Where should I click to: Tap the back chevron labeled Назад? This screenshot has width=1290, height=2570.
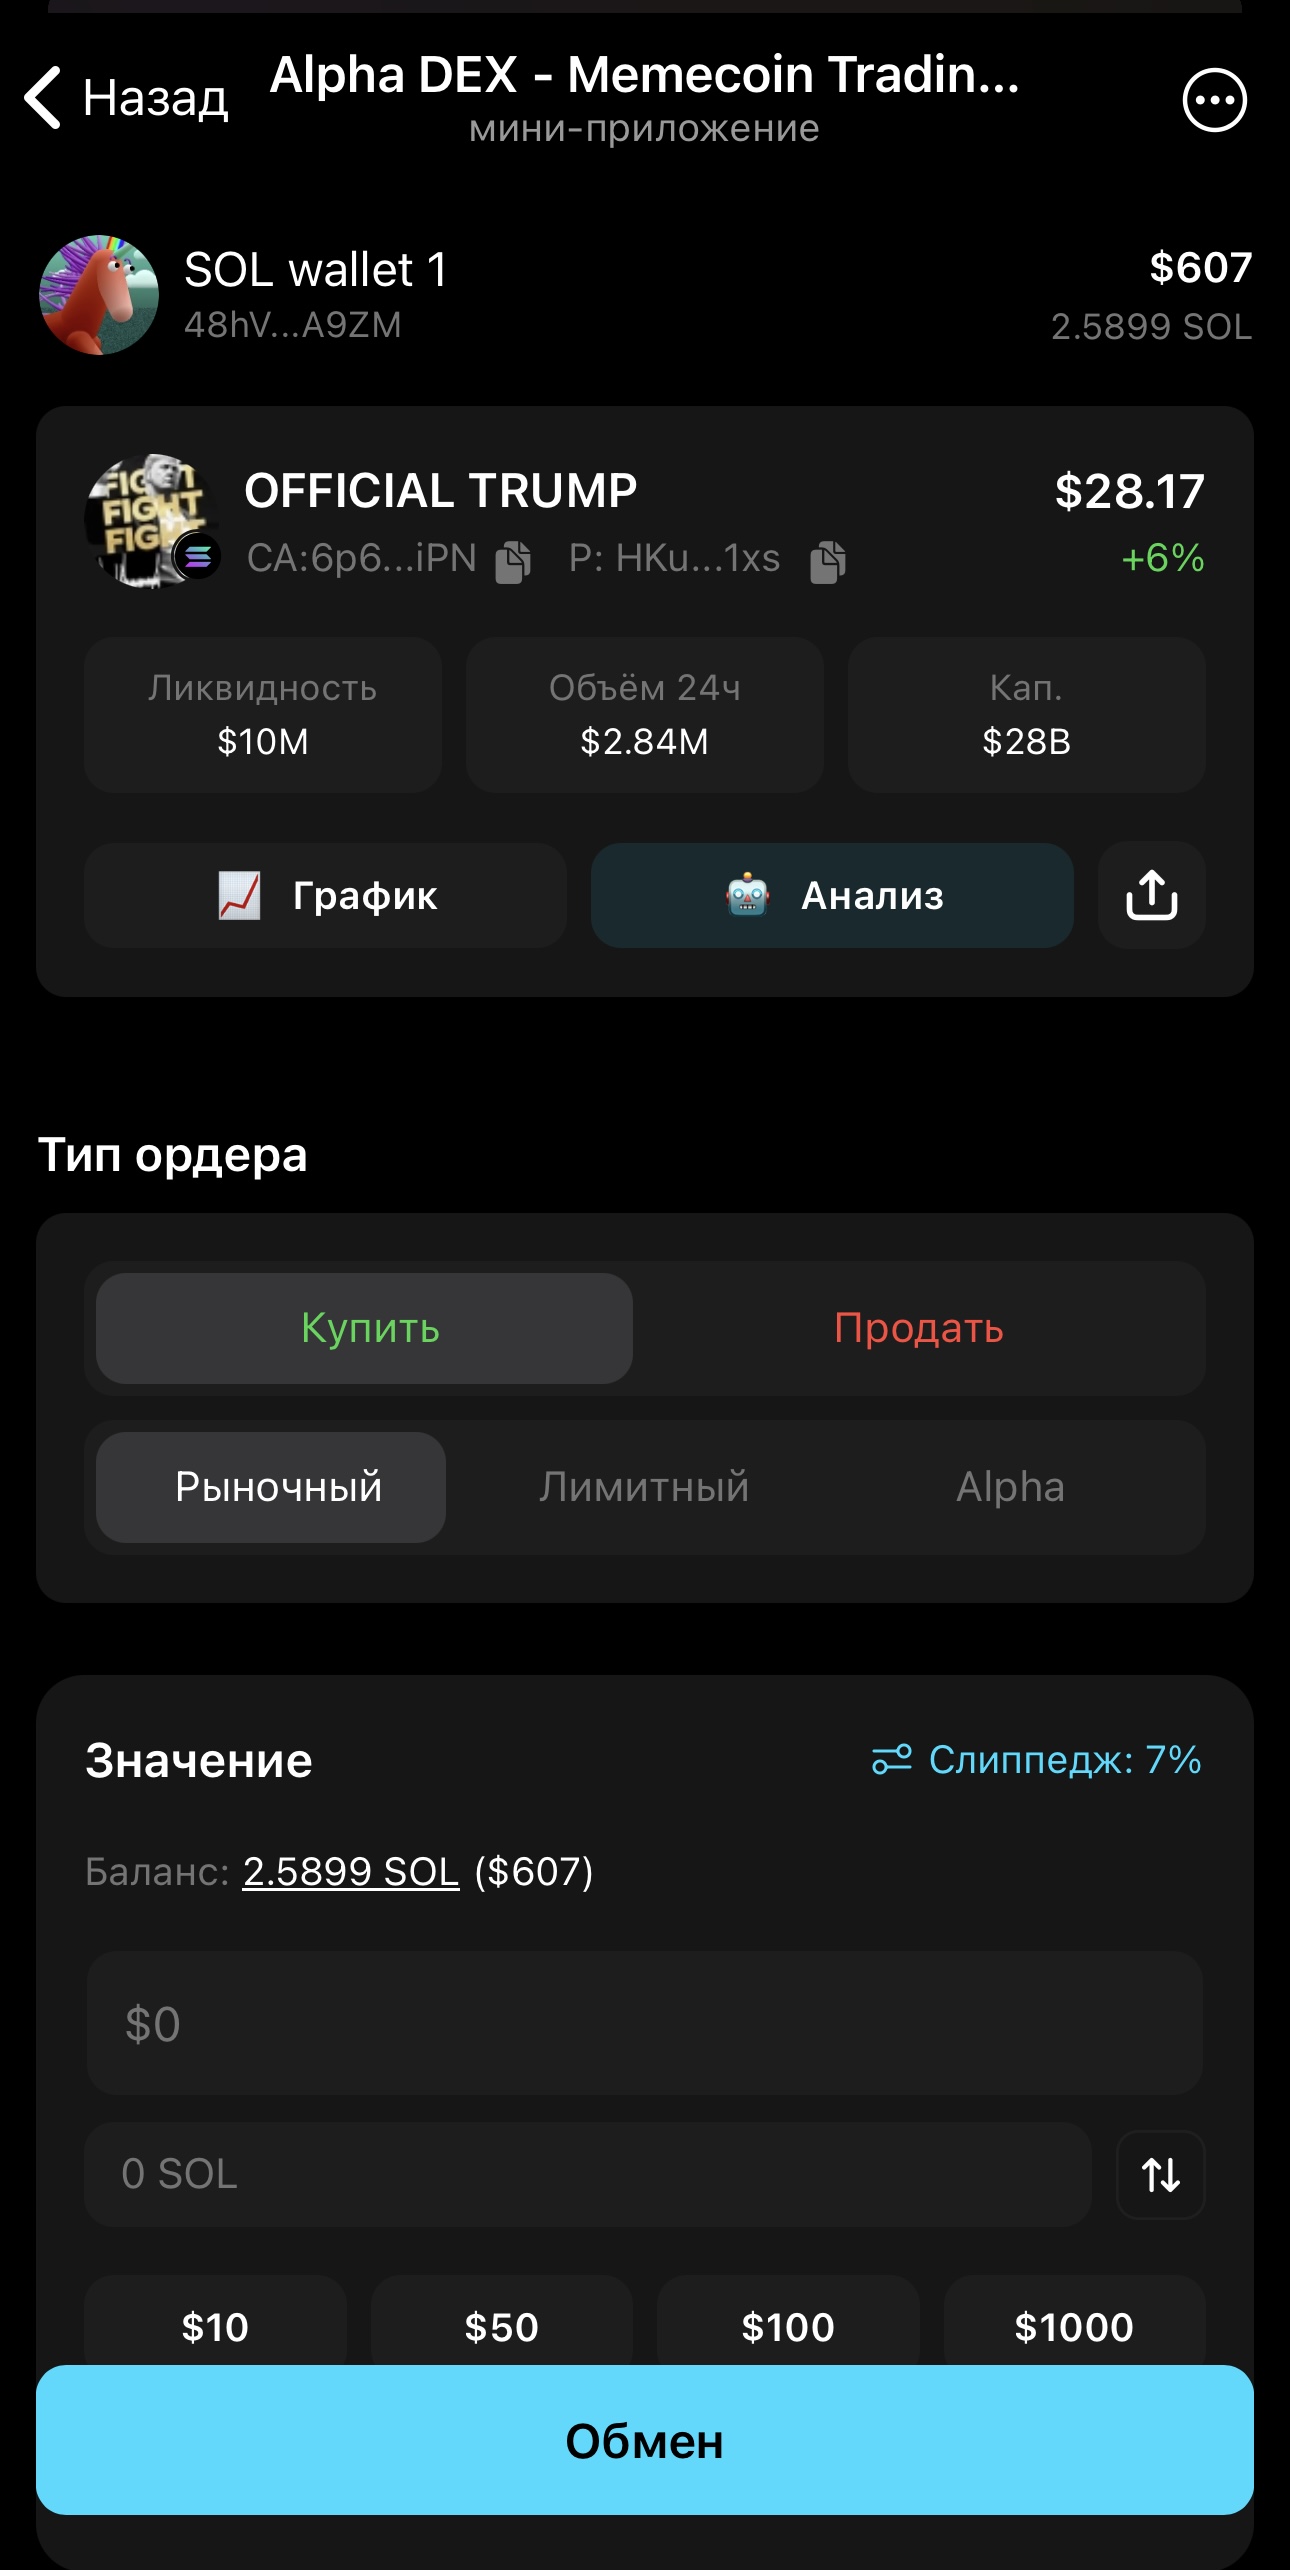125,98
